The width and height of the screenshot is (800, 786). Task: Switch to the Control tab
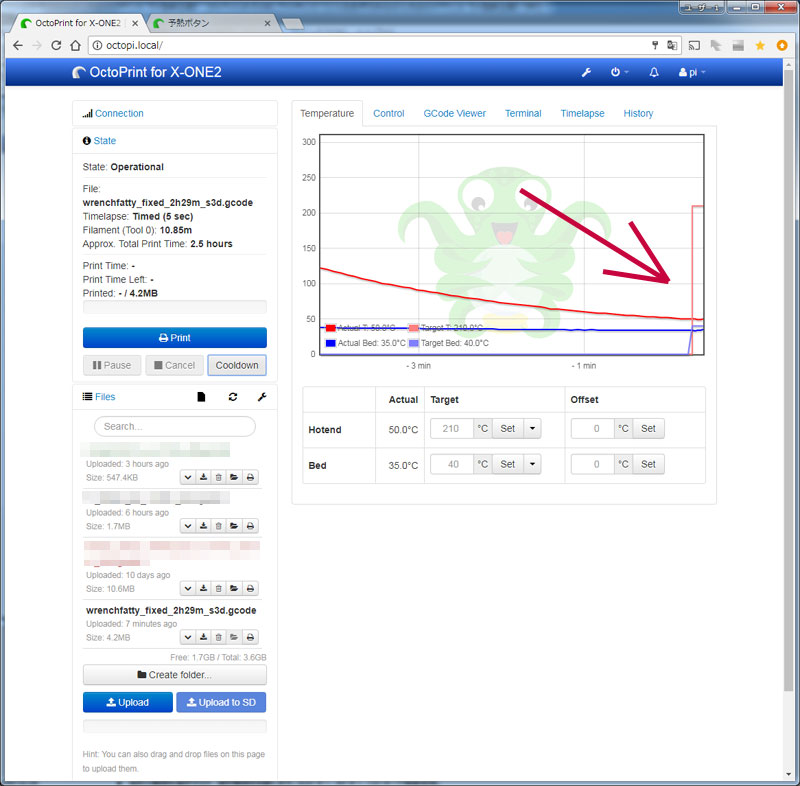388,113
